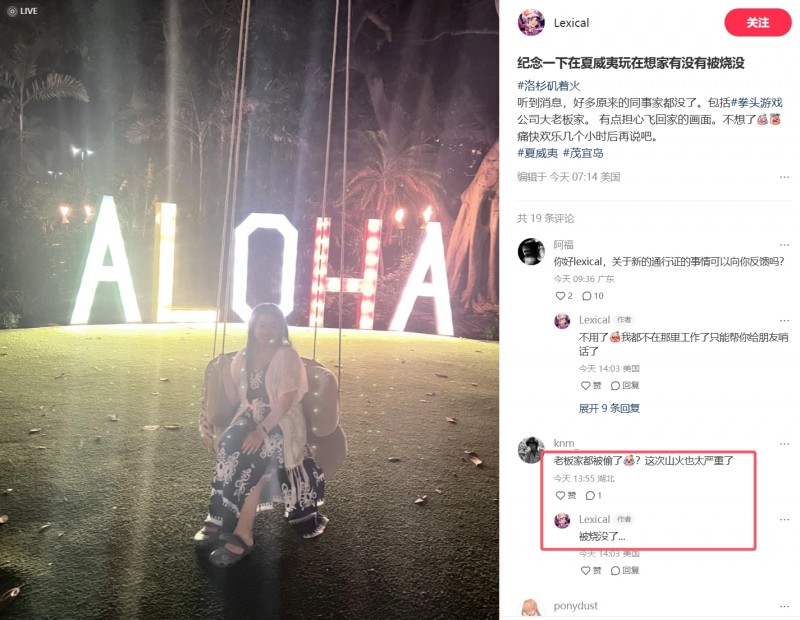The image size is (800, 620).
Task: Open hashtag #夏威夷
Action: 538,153
